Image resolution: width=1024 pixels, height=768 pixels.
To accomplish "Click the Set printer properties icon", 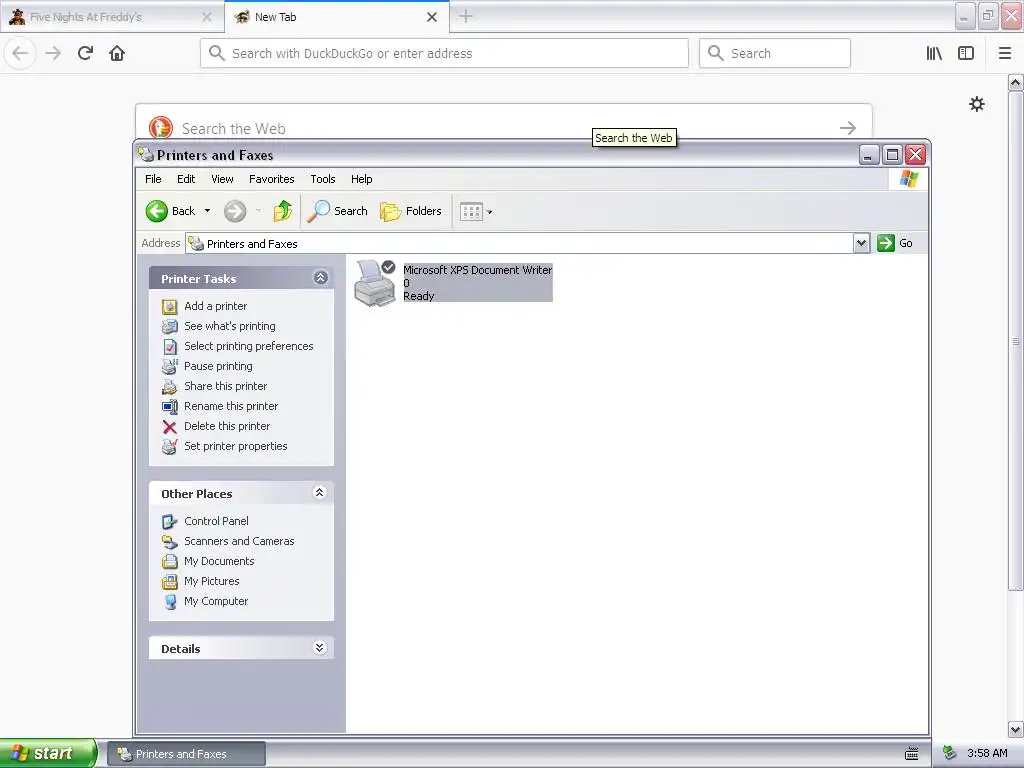I will coord(170,447).
